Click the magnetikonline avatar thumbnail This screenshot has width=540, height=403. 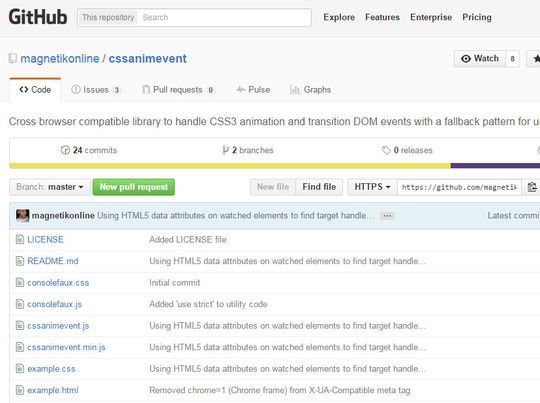(23, 216)
